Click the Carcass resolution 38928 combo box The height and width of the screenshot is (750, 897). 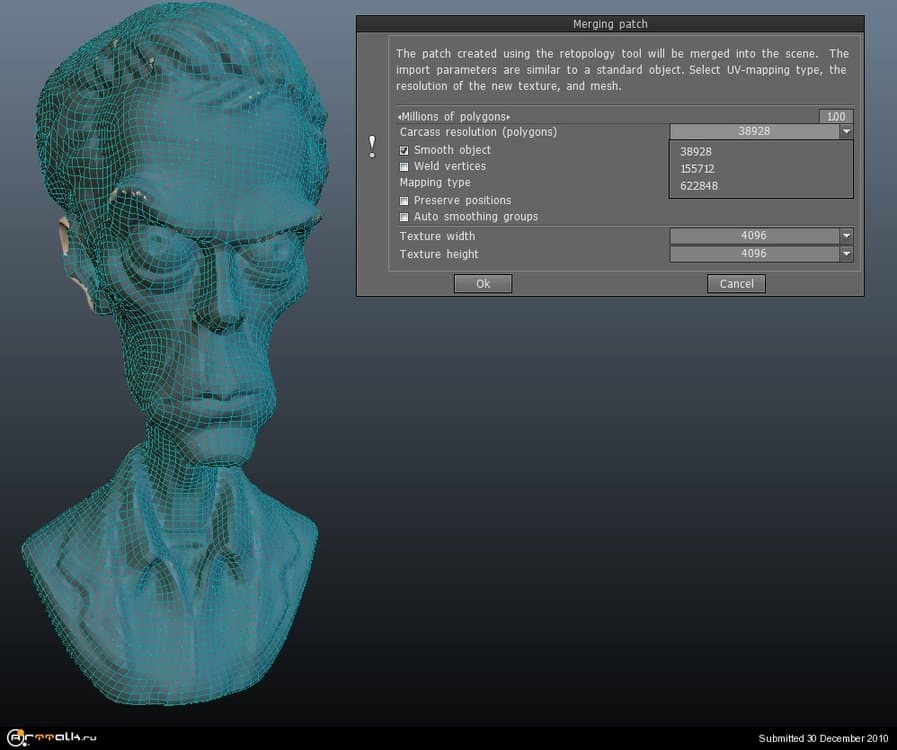(x=754, y=131)
